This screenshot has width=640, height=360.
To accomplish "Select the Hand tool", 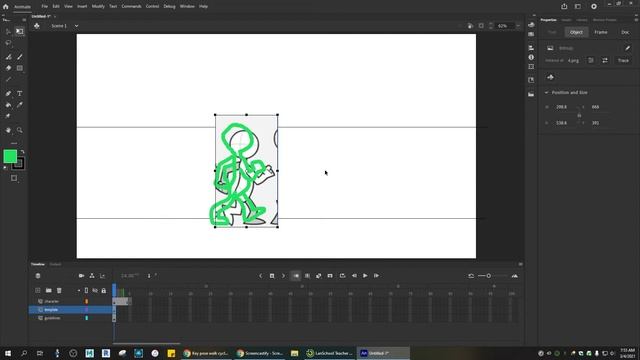I will (8, 130).
